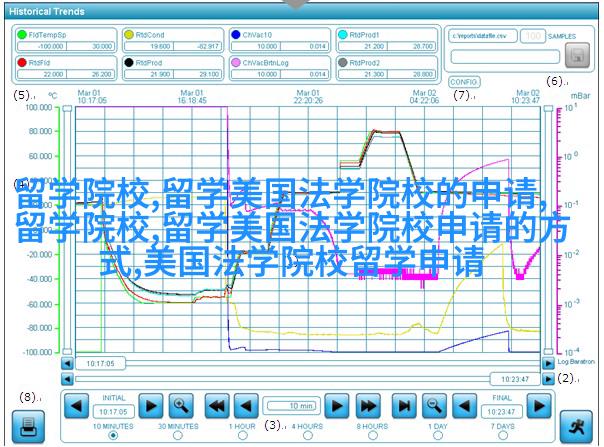This screenshot has height=447, width=604.
Task: Click the pink ChVacBrtnLog color indicator
Action: coord(236,62)
